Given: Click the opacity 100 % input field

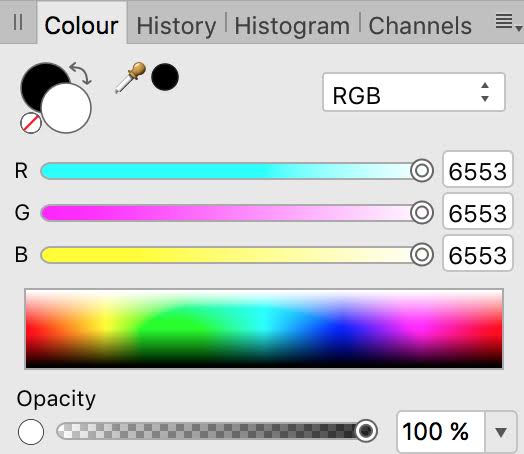Looking at the screenshot, I should tap(441, 432).
